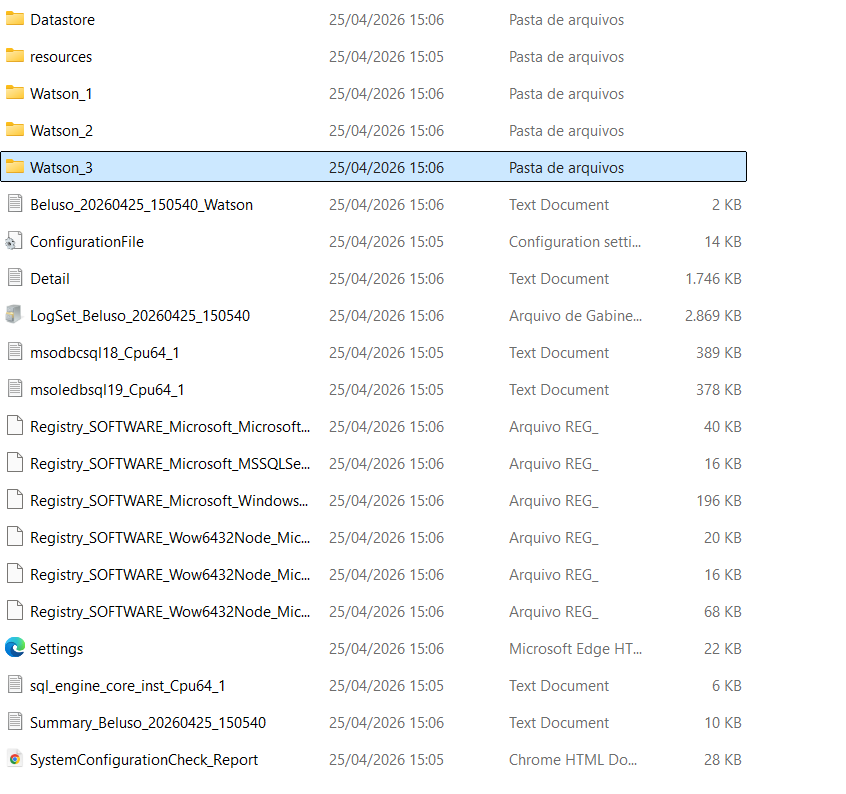Image resolution: width=846 pixels, height=794 pixels.
Task: Click the "10 KB" size value
Action: [722, 723]
